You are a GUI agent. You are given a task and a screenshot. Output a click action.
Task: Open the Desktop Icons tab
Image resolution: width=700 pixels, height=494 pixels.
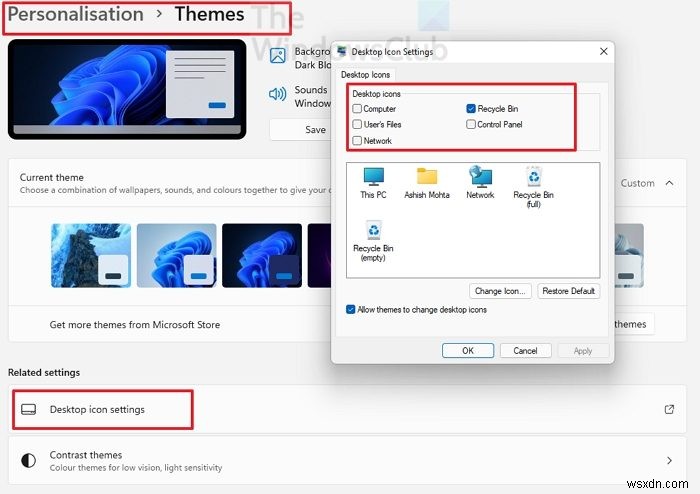click(x=366, y=75)
